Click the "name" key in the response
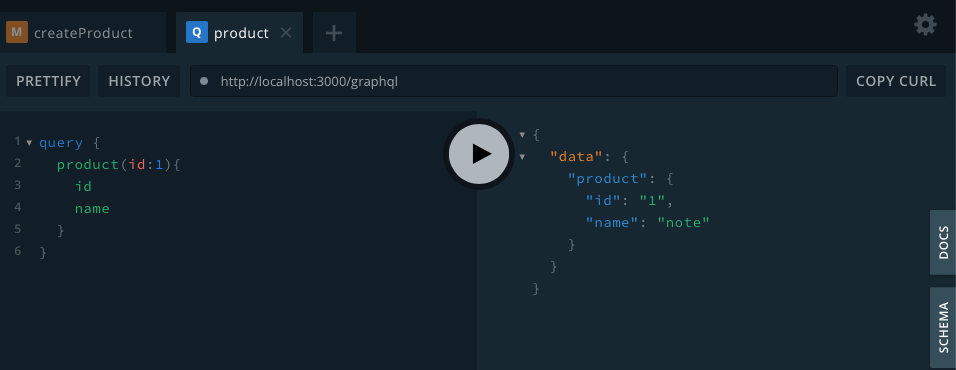This screenshot has width=956, height=370. (x=612, y=222)
